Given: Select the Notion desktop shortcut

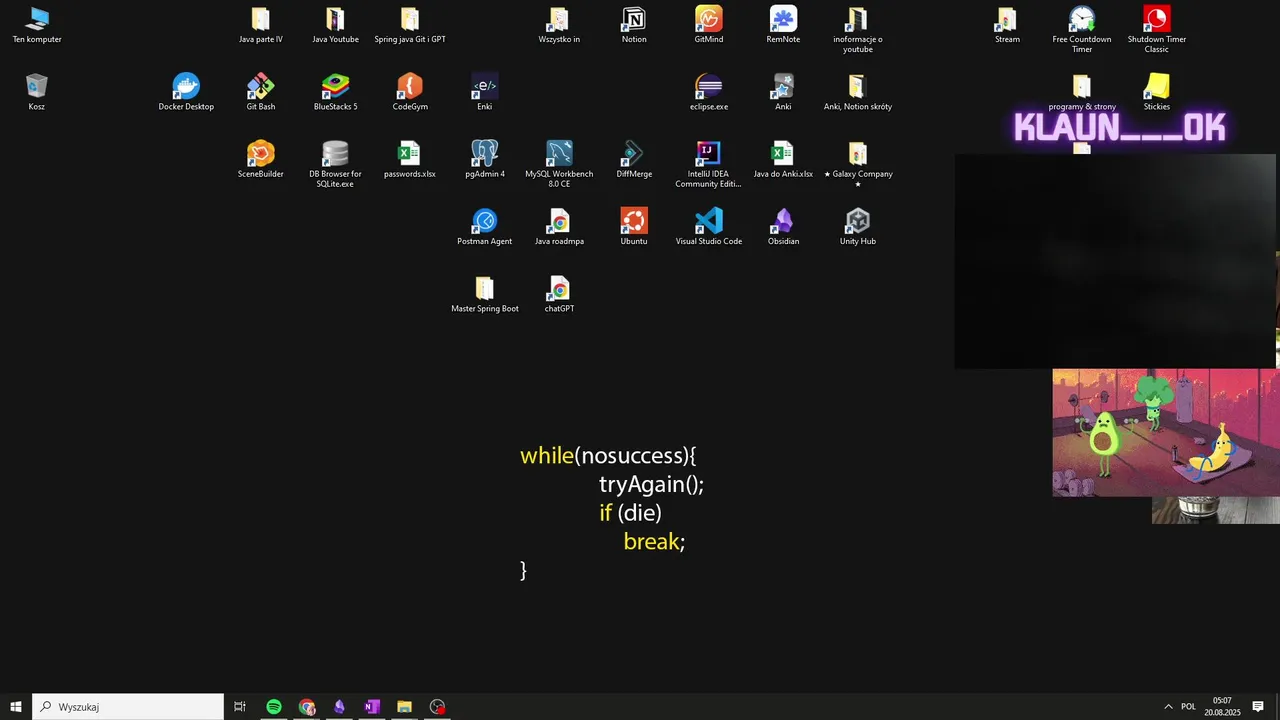Looking at the screenshot, I should [x=634, y=26].
